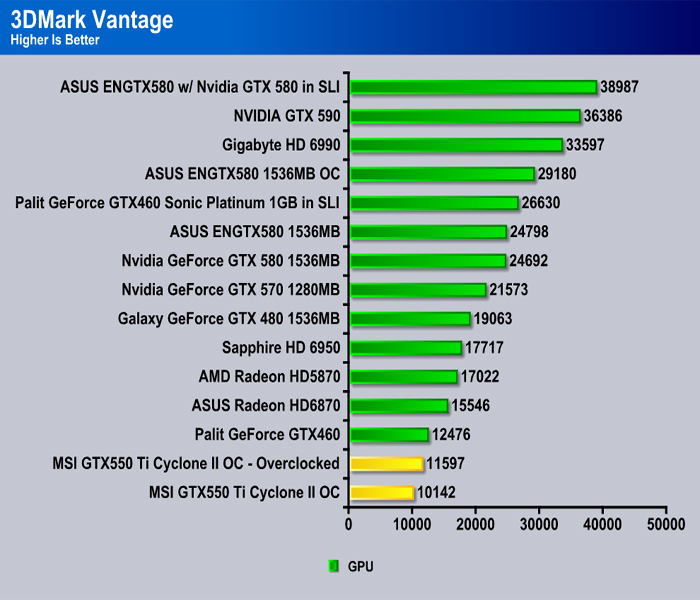Click the 24692 score value
This screenshot has height=600, width=700.
point(529,261)
